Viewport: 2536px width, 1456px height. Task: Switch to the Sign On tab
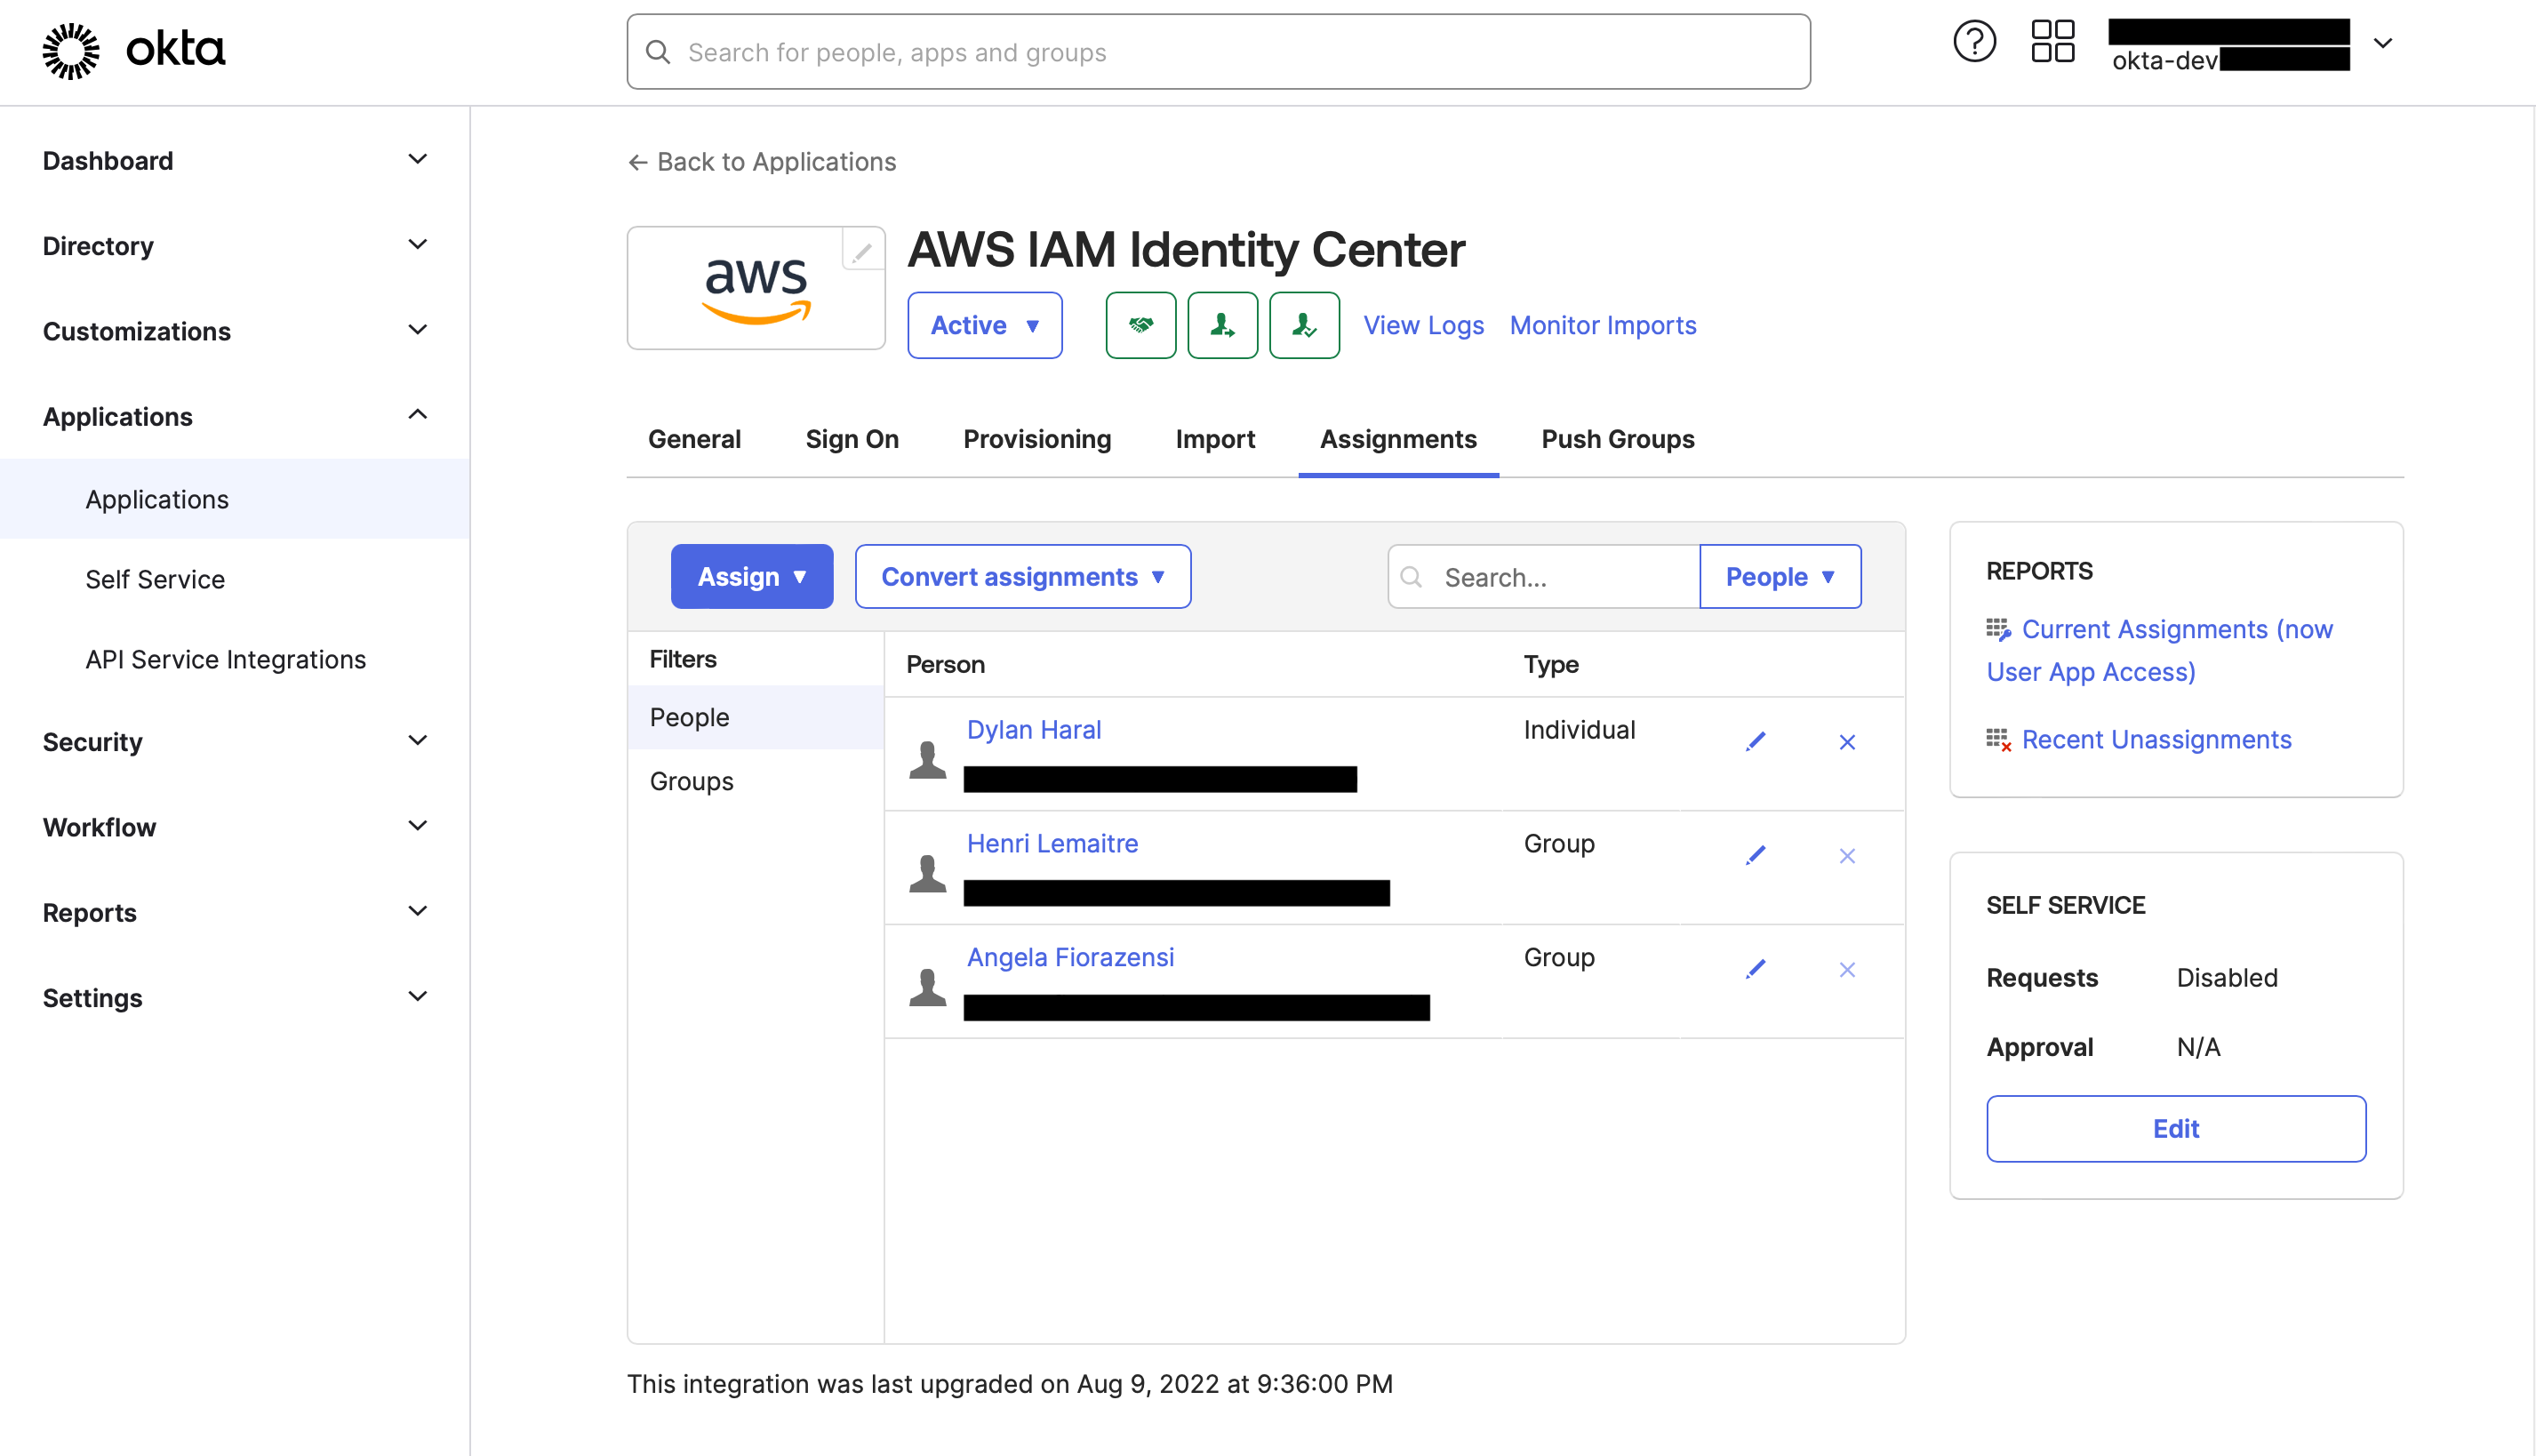click(x=852, y=439)
